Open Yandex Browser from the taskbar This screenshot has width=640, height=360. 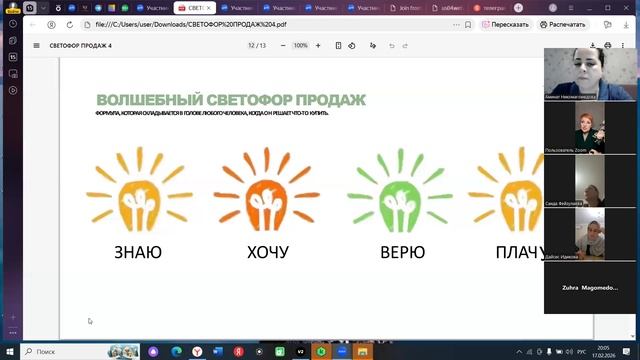click(197, 351)
